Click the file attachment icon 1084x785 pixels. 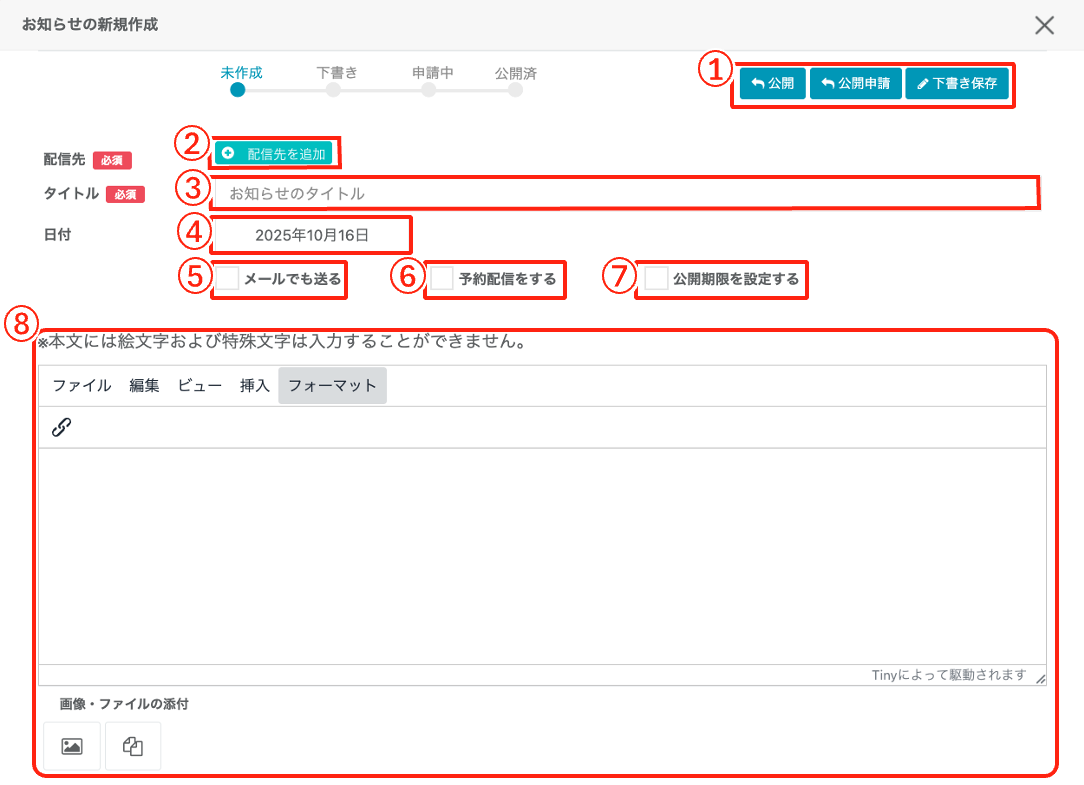click(x=133, y=746)
